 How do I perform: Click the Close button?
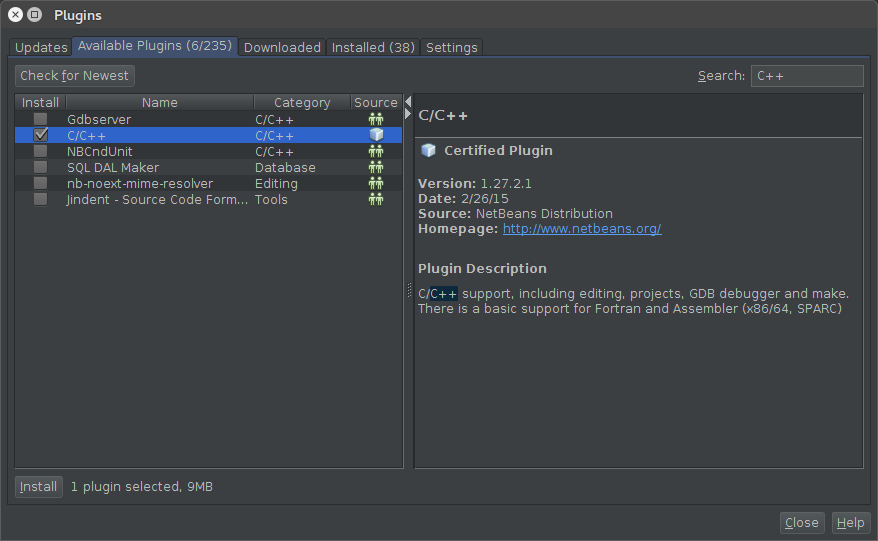(x=802, y=523)
